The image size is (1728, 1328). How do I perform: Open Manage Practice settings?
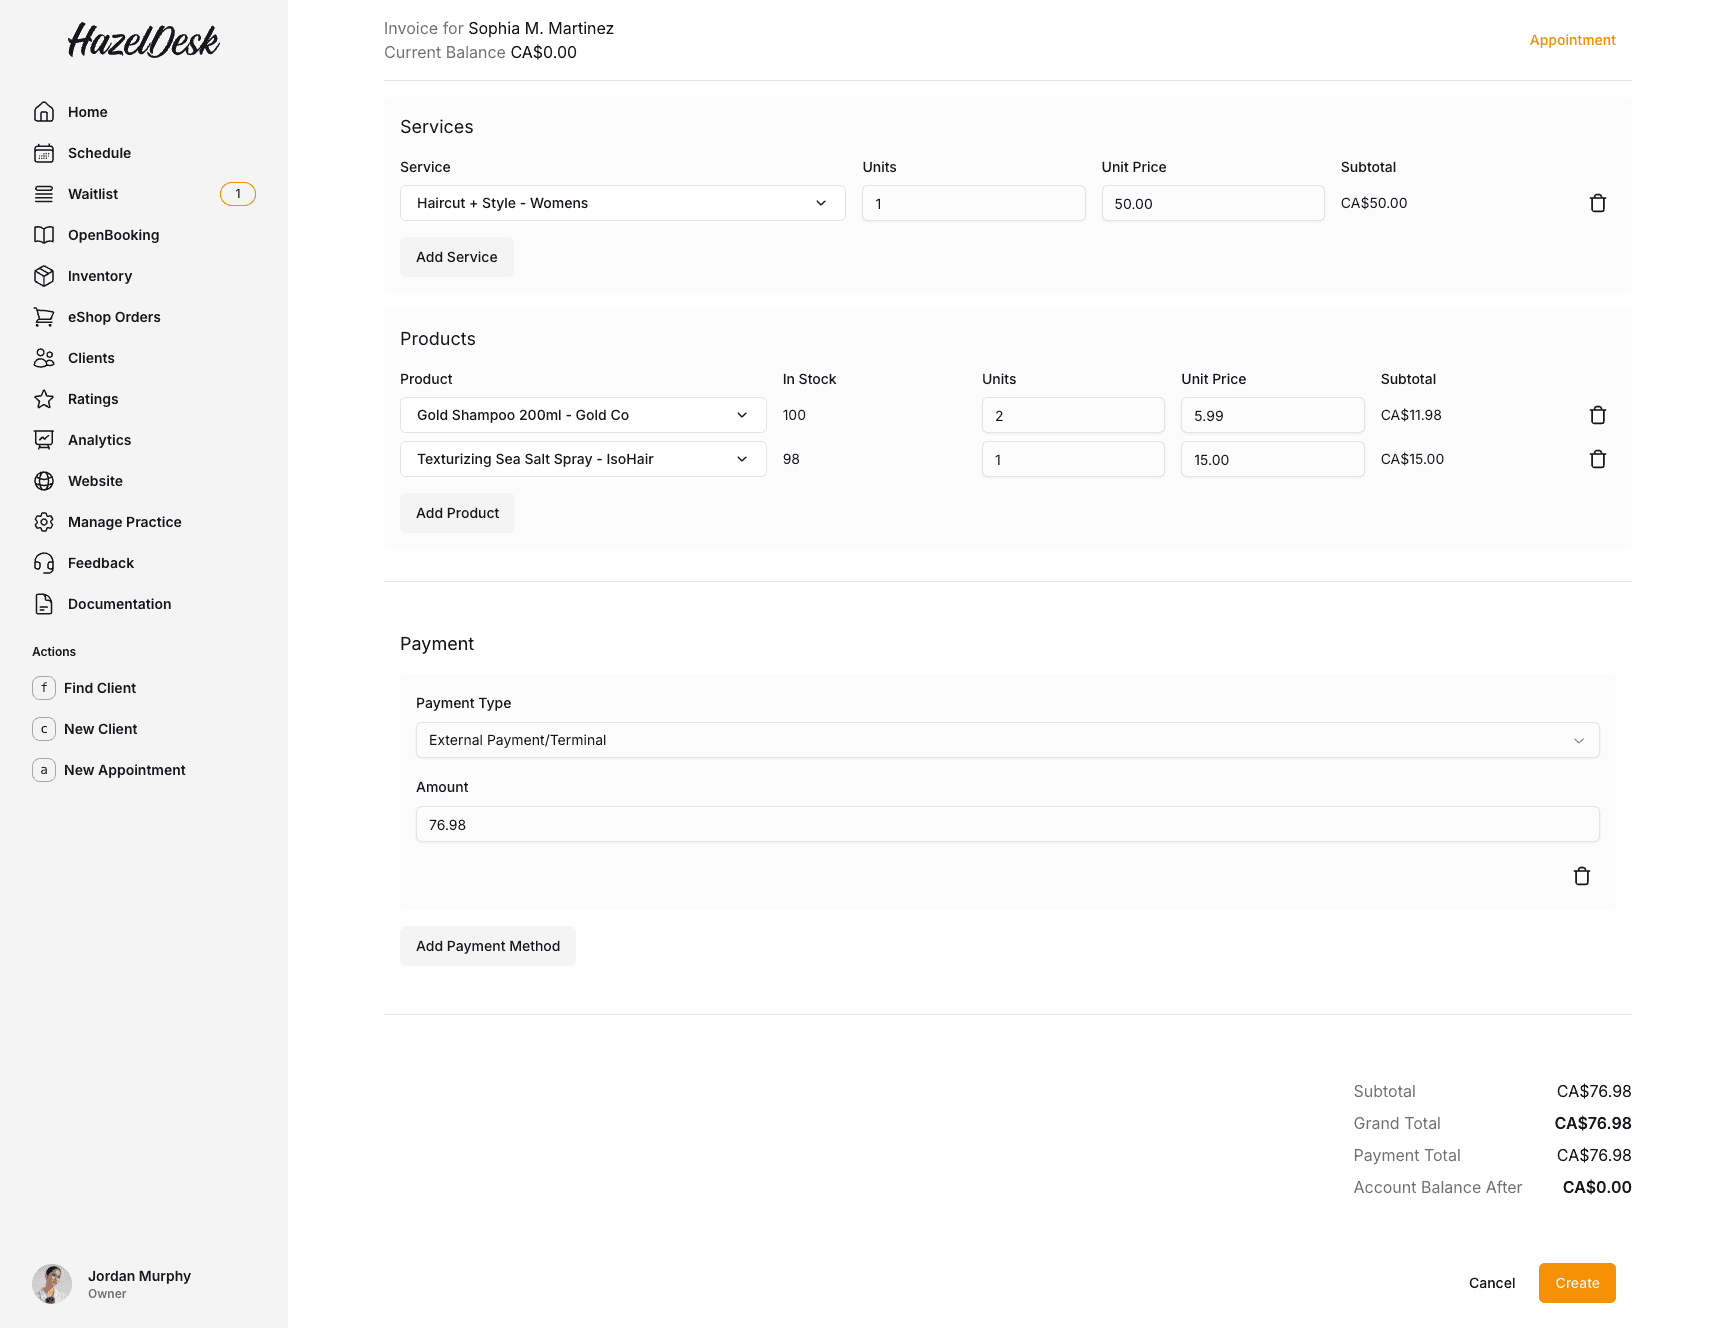[x=124, y=521]
